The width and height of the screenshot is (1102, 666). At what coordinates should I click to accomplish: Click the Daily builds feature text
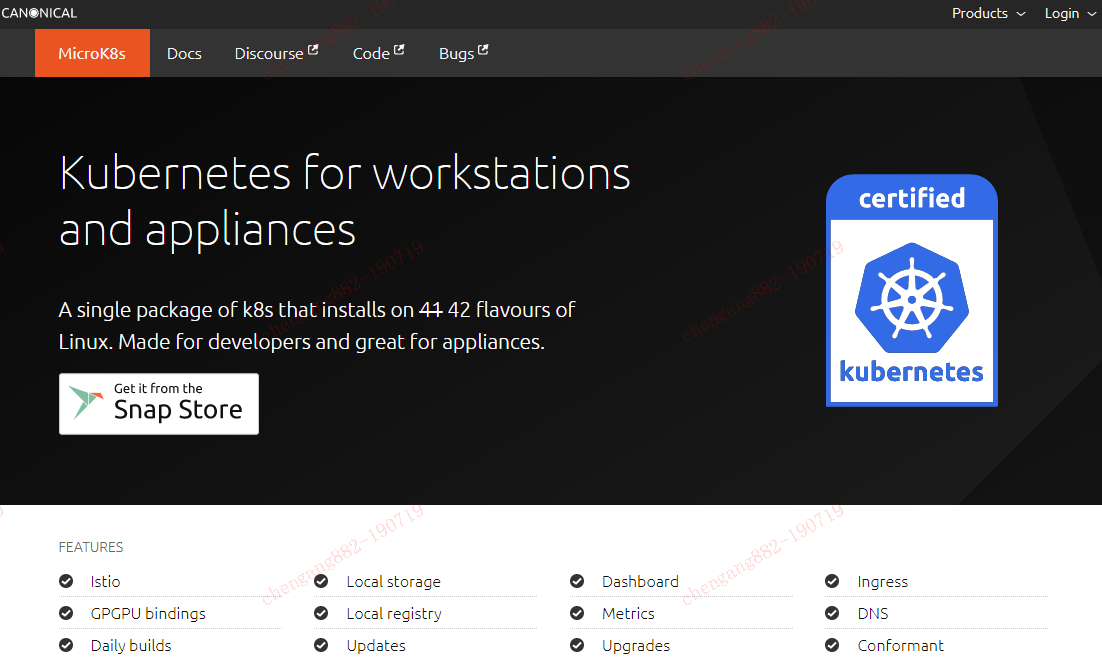(x=131, y=646)
